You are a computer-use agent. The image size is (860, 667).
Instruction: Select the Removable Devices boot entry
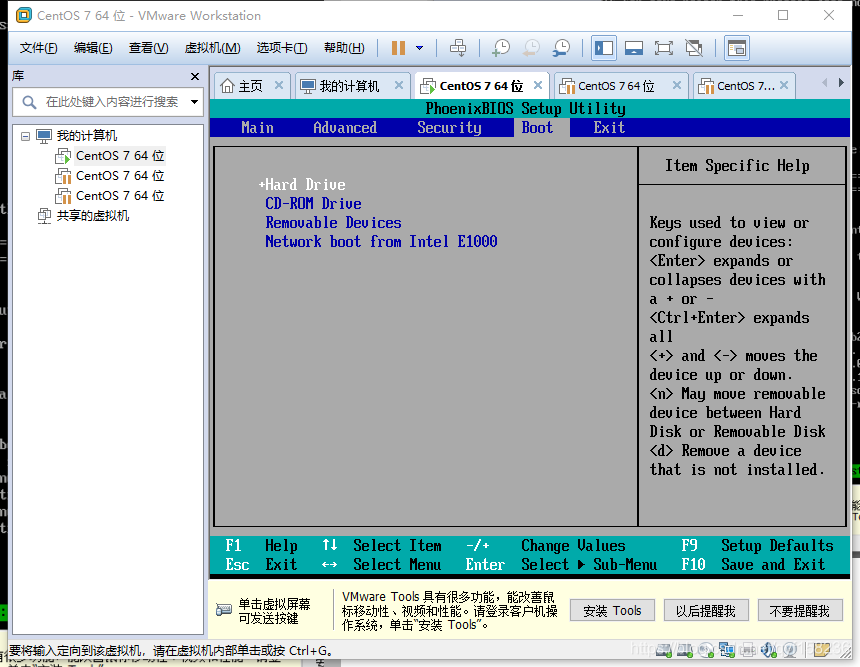tap(333, 223)
